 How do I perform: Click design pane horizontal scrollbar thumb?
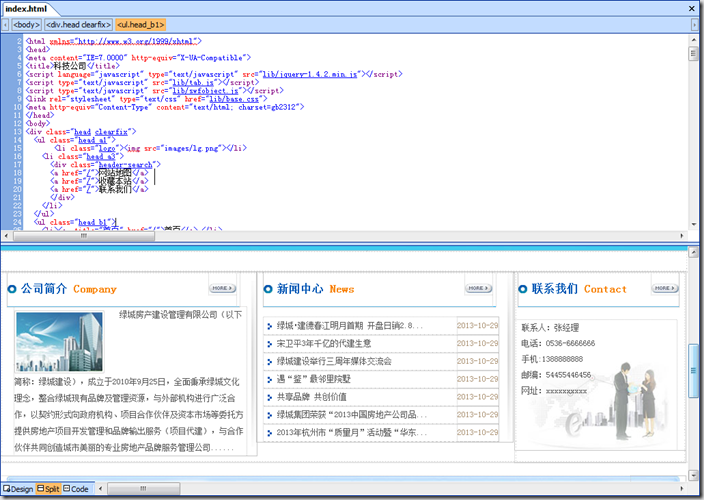pyautogui.click(x=143, y=488)
